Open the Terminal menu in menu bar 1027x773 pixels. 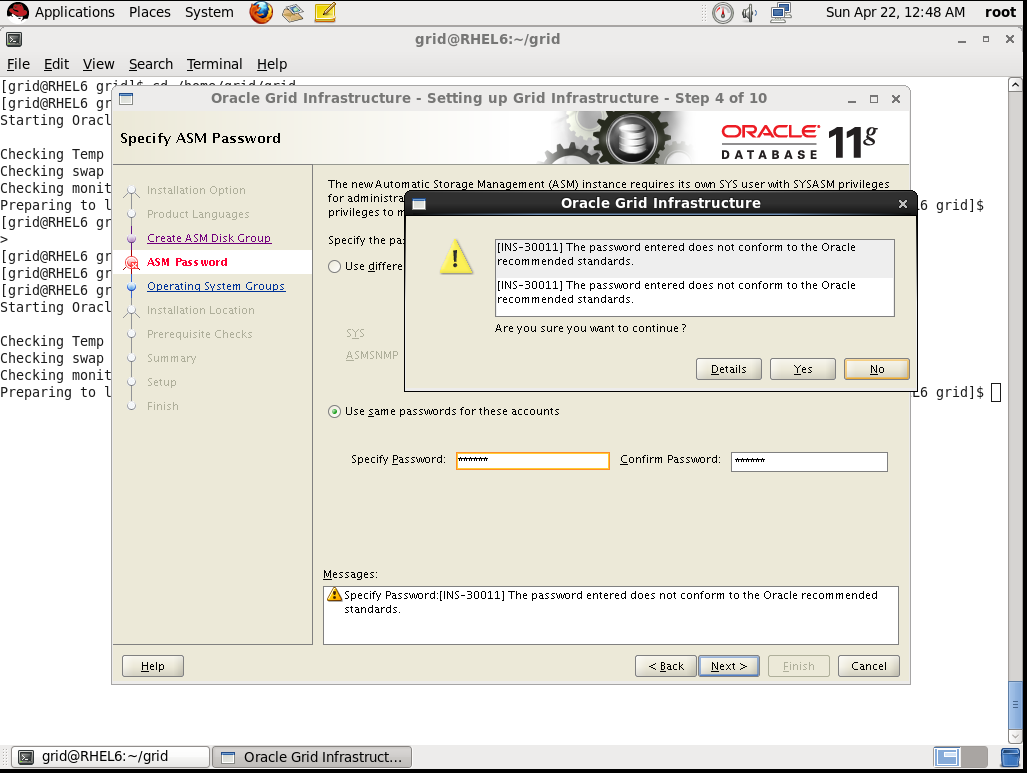click(x=214, y=64)
